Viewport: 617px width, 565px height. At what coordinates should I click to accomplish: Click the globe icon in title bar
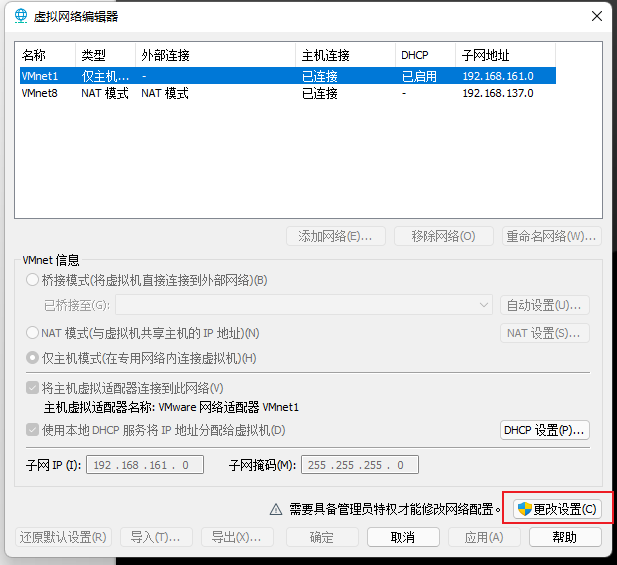(21, 16)
